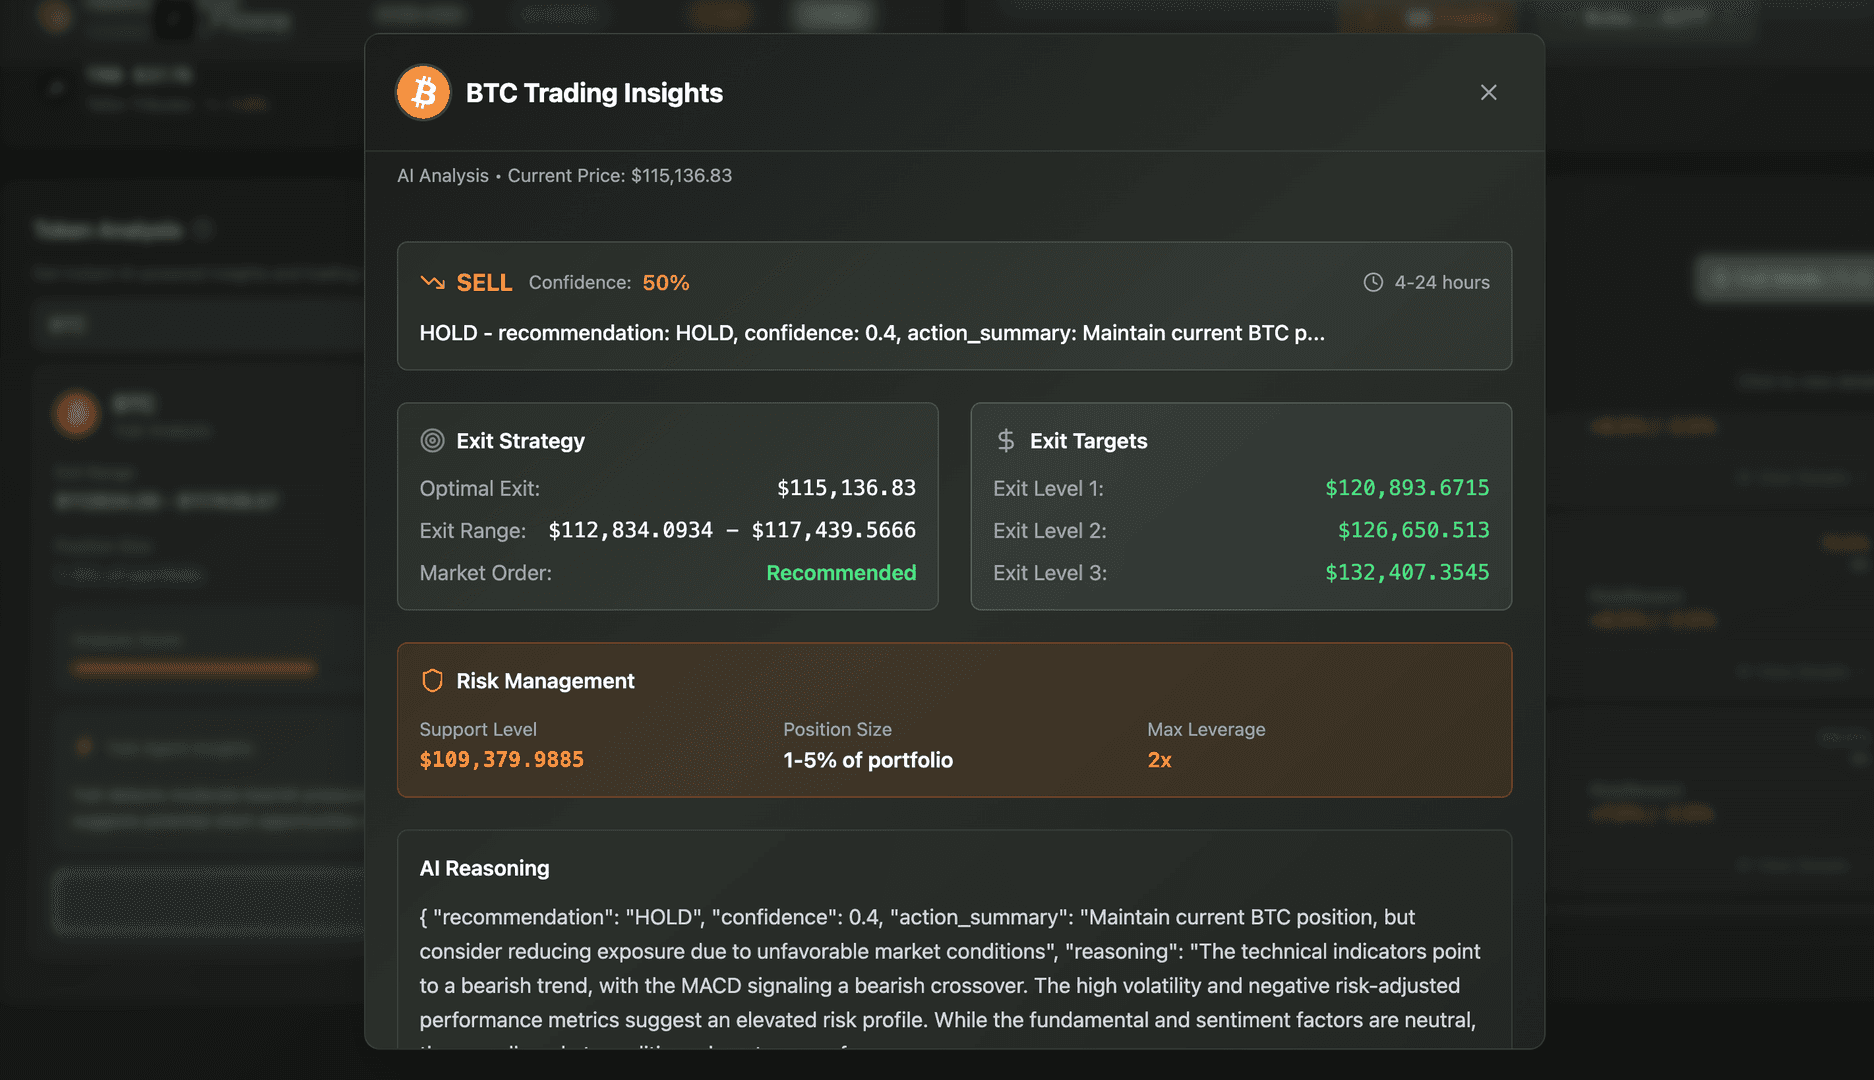Click the Support Level value $109,379.9885
Screen dimensions: 1874x1080
501,760
